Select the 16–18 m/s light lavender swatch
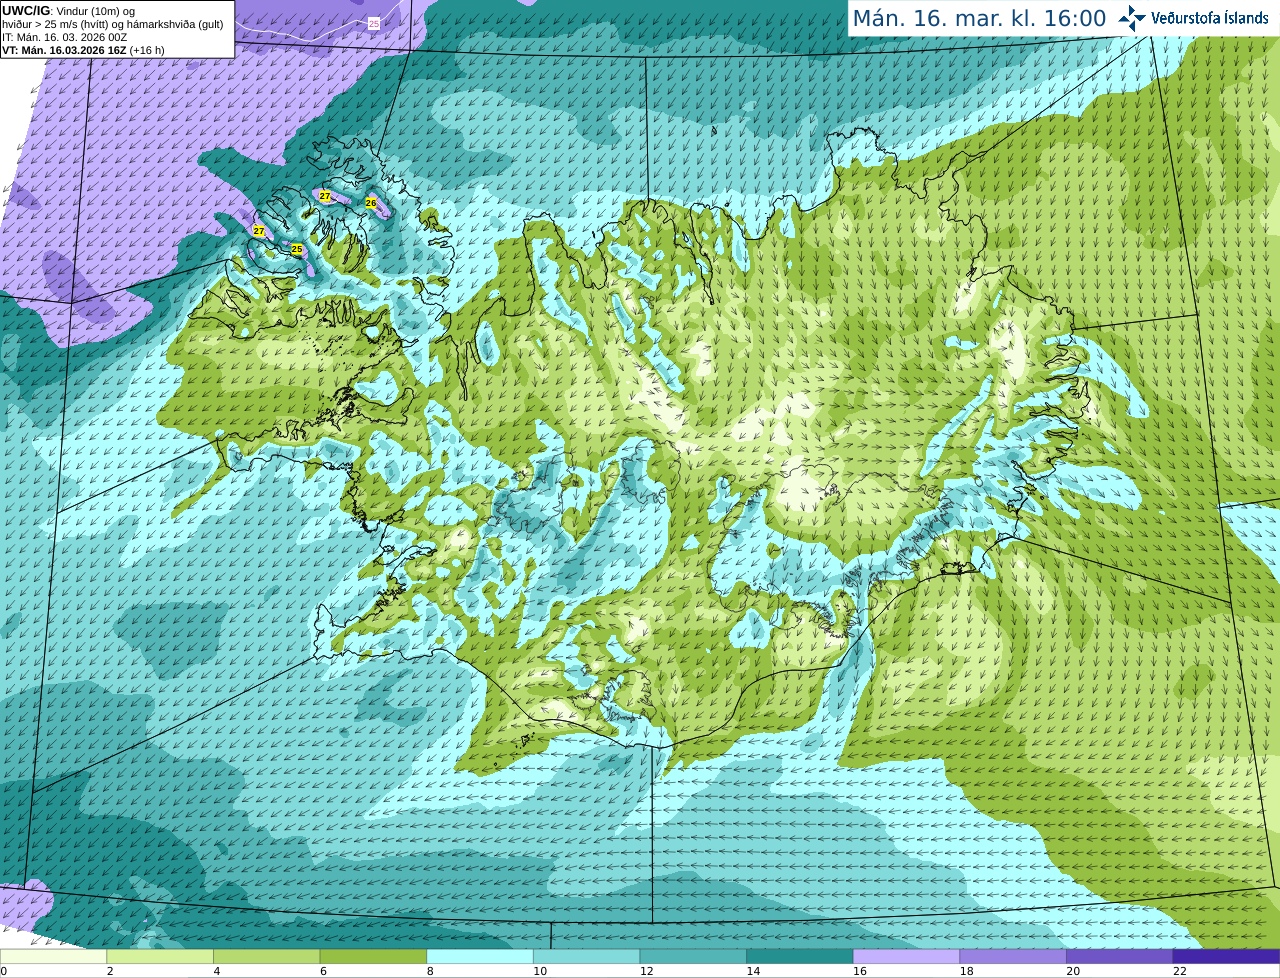The image size is (1280, 978). (x=906, y=957)
